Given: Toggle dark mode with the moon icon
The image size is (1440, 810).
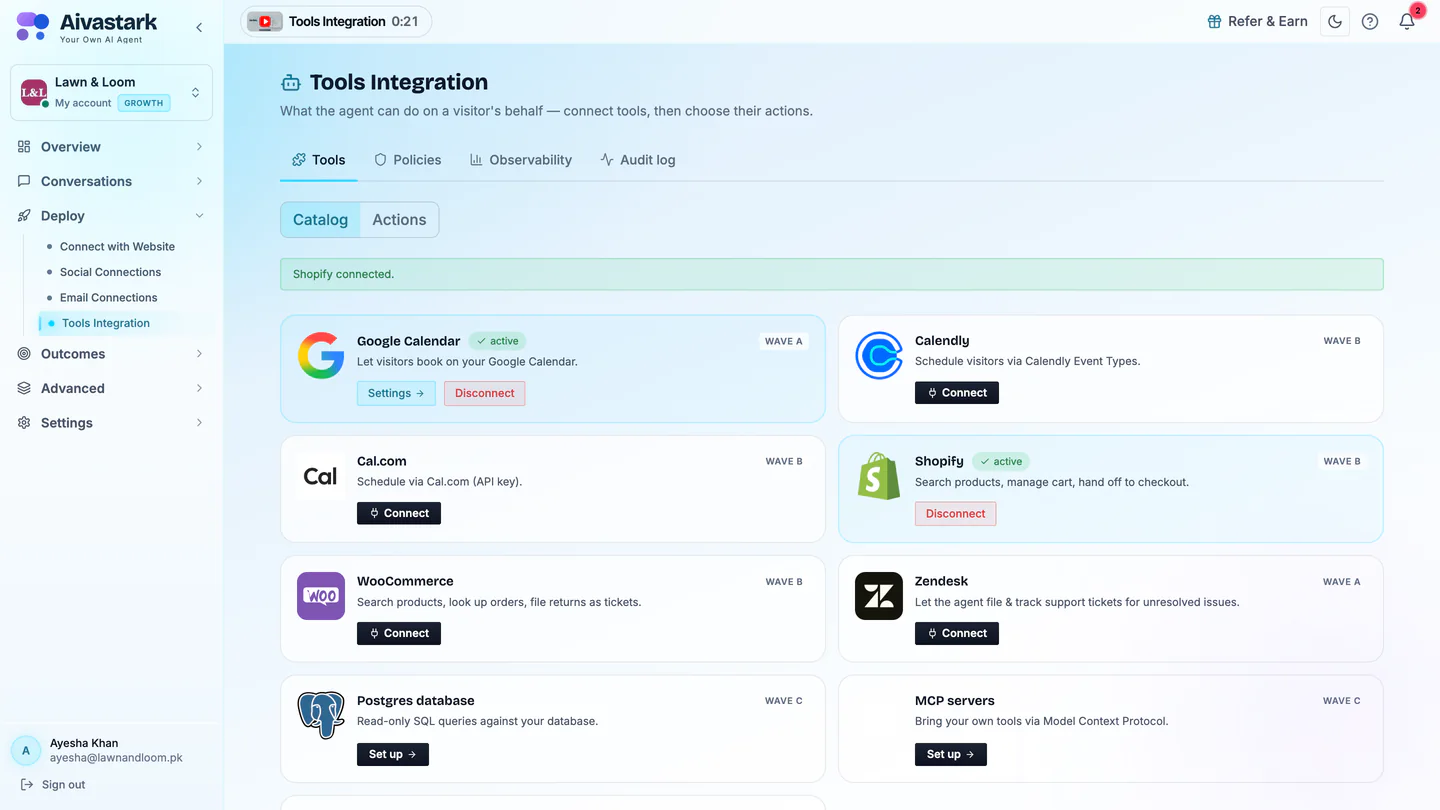Looking at the screenshot, I should click(1335, 21).
